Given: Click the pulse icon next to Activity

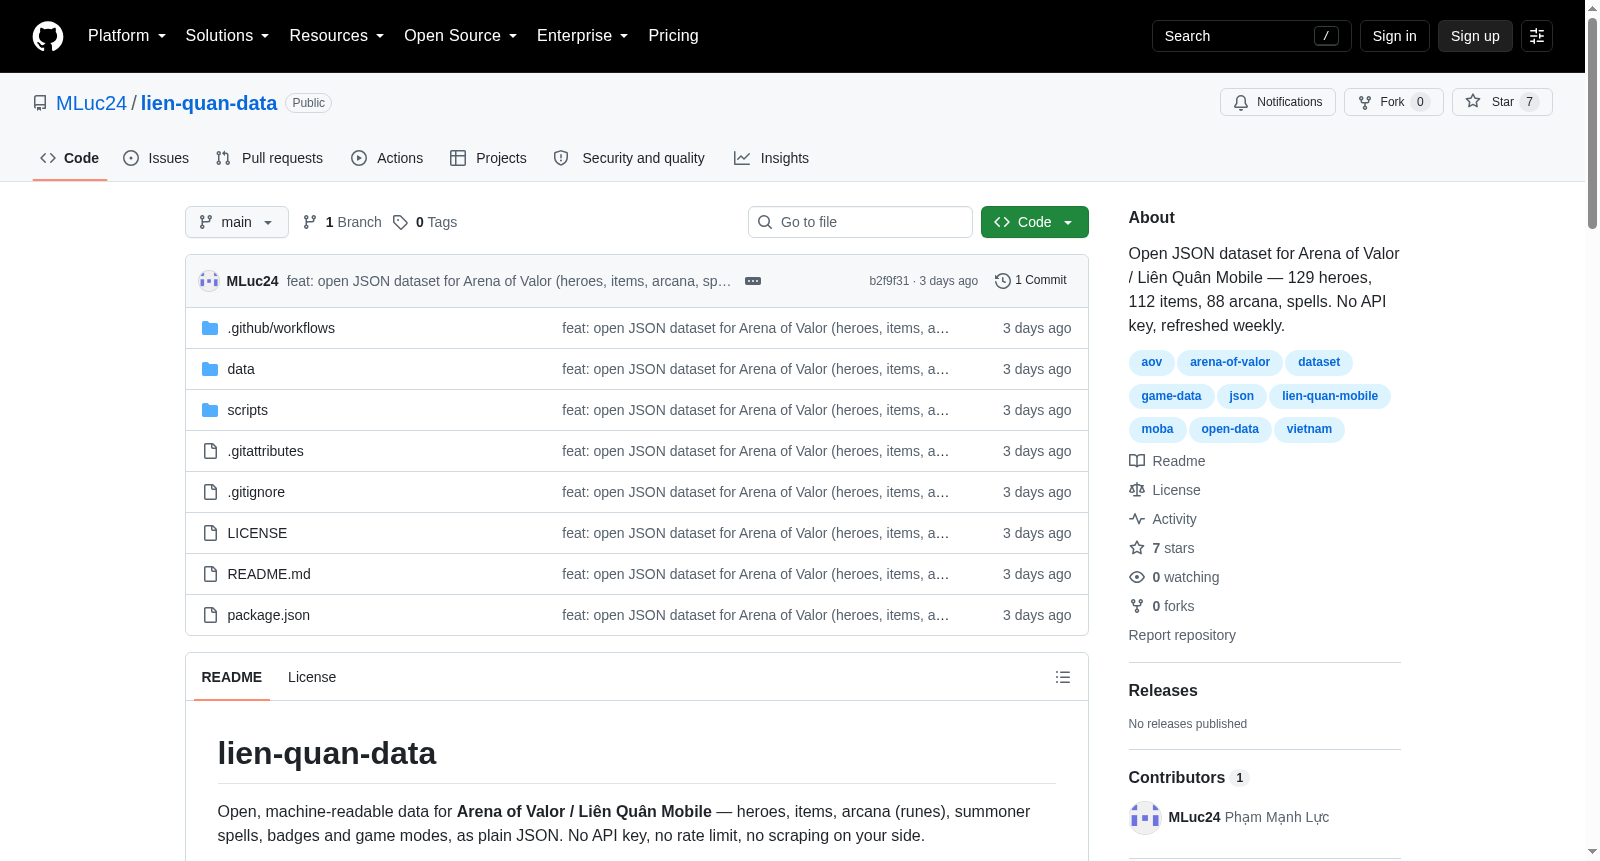Looking at the screenshot, I should [1137, 519].
